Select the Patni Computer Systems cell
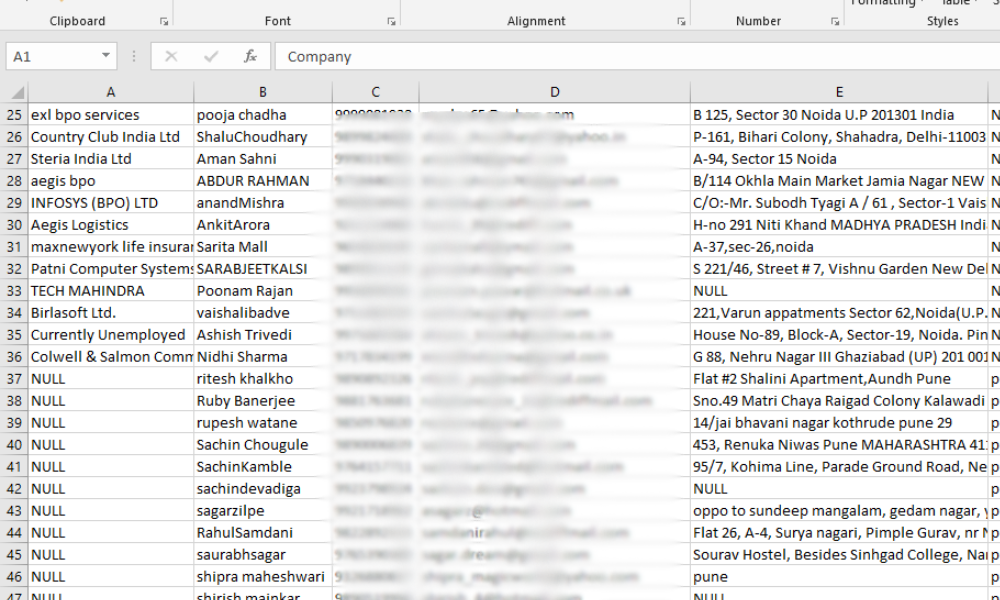Viewport: 1000px width, 600px height. pos(111,269)
